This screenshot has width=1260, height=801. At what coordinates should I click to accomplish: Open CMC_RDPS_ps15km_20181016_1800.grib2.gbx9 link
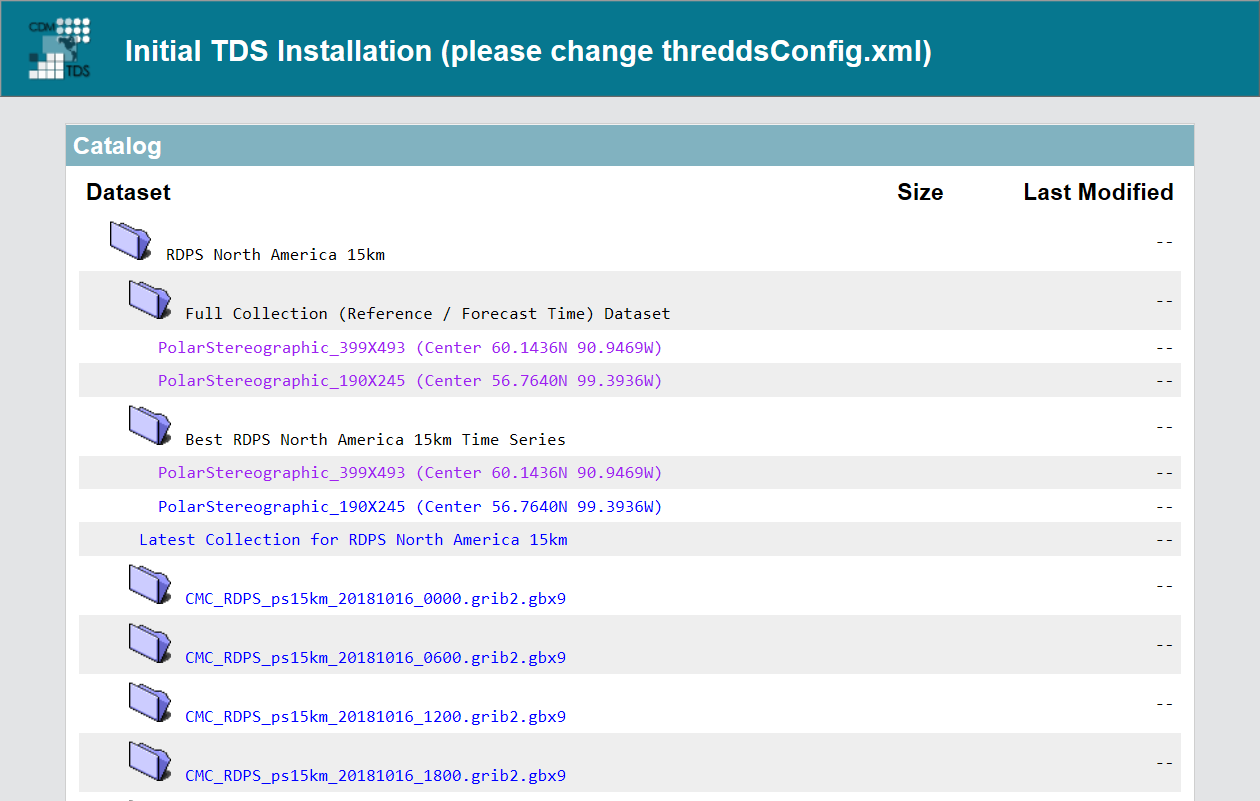375,777
